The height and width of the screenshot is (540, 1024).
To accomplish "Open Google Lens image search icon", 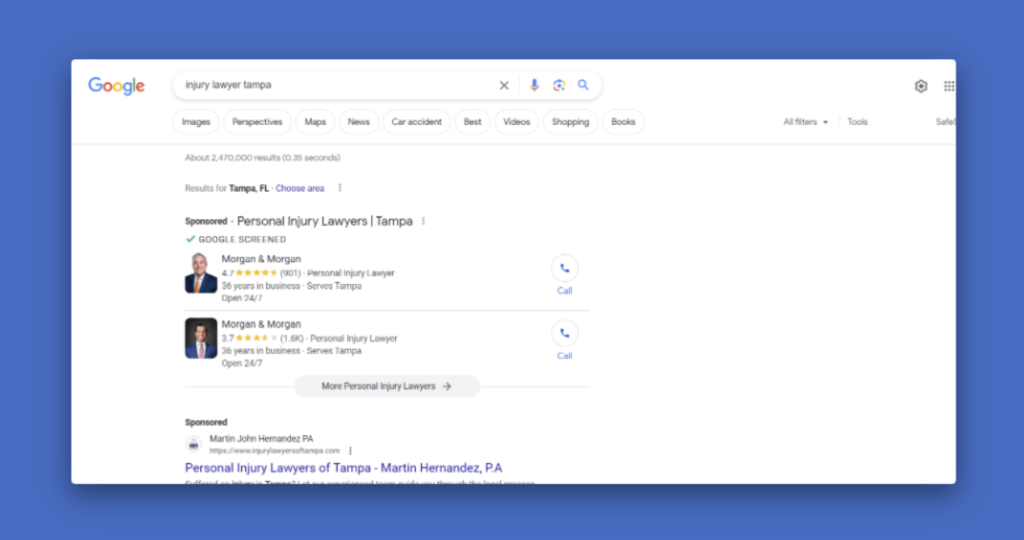I will tap(558, 86).
